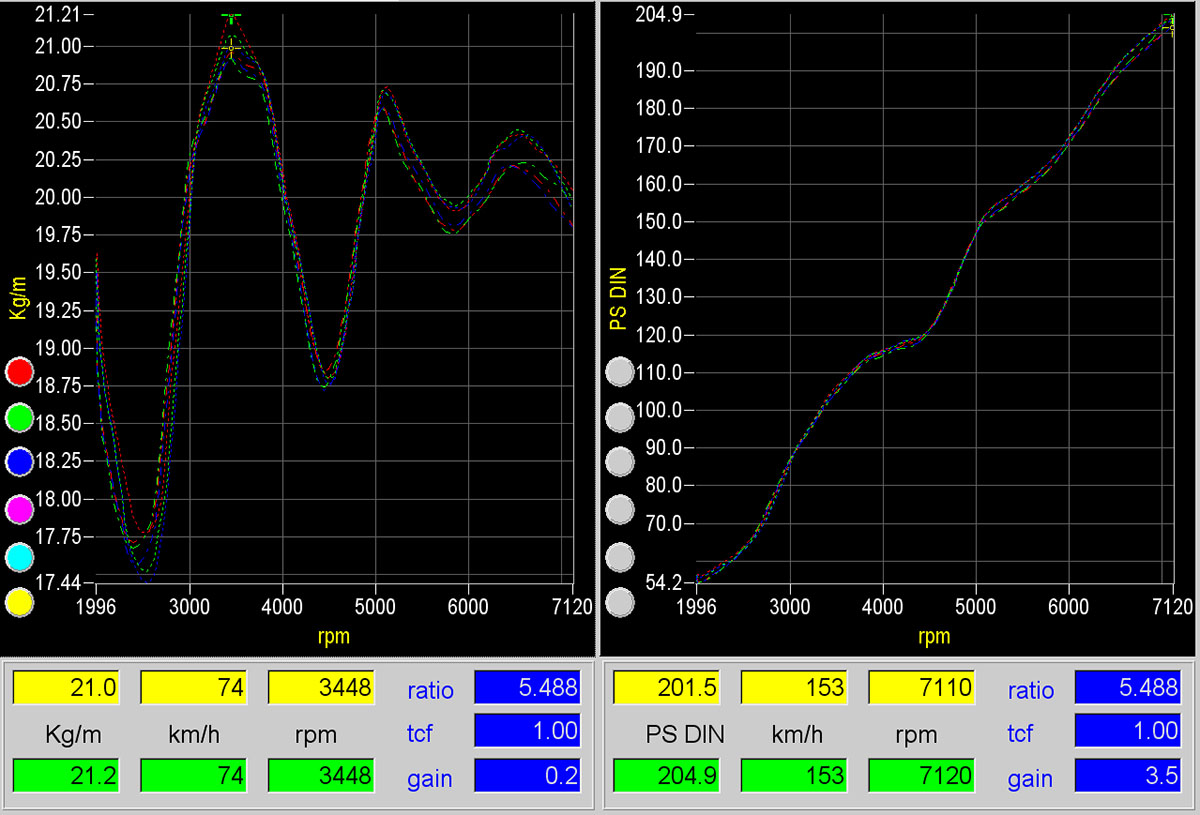The width and height of the screenshot is (1200, 815).
Task: Click the torque panel gain field 0.2
Action: 527,776
